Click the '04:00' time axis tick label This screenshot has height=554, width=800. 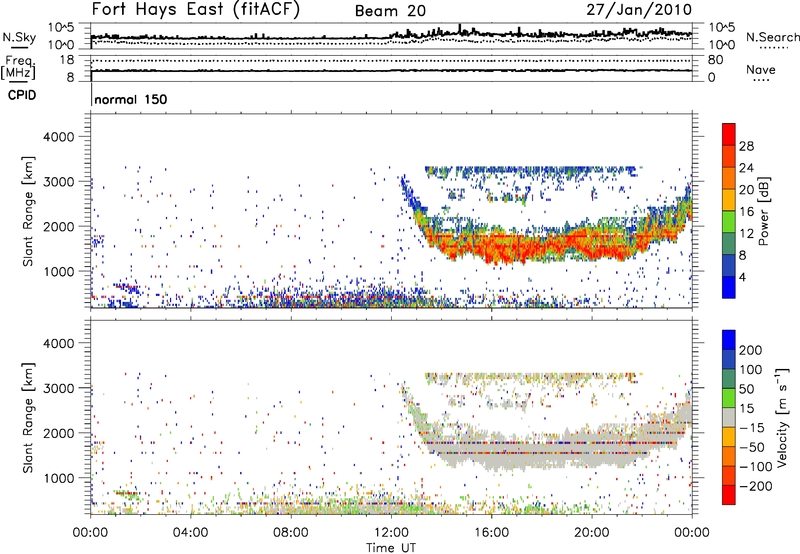[x=190, y=533]
